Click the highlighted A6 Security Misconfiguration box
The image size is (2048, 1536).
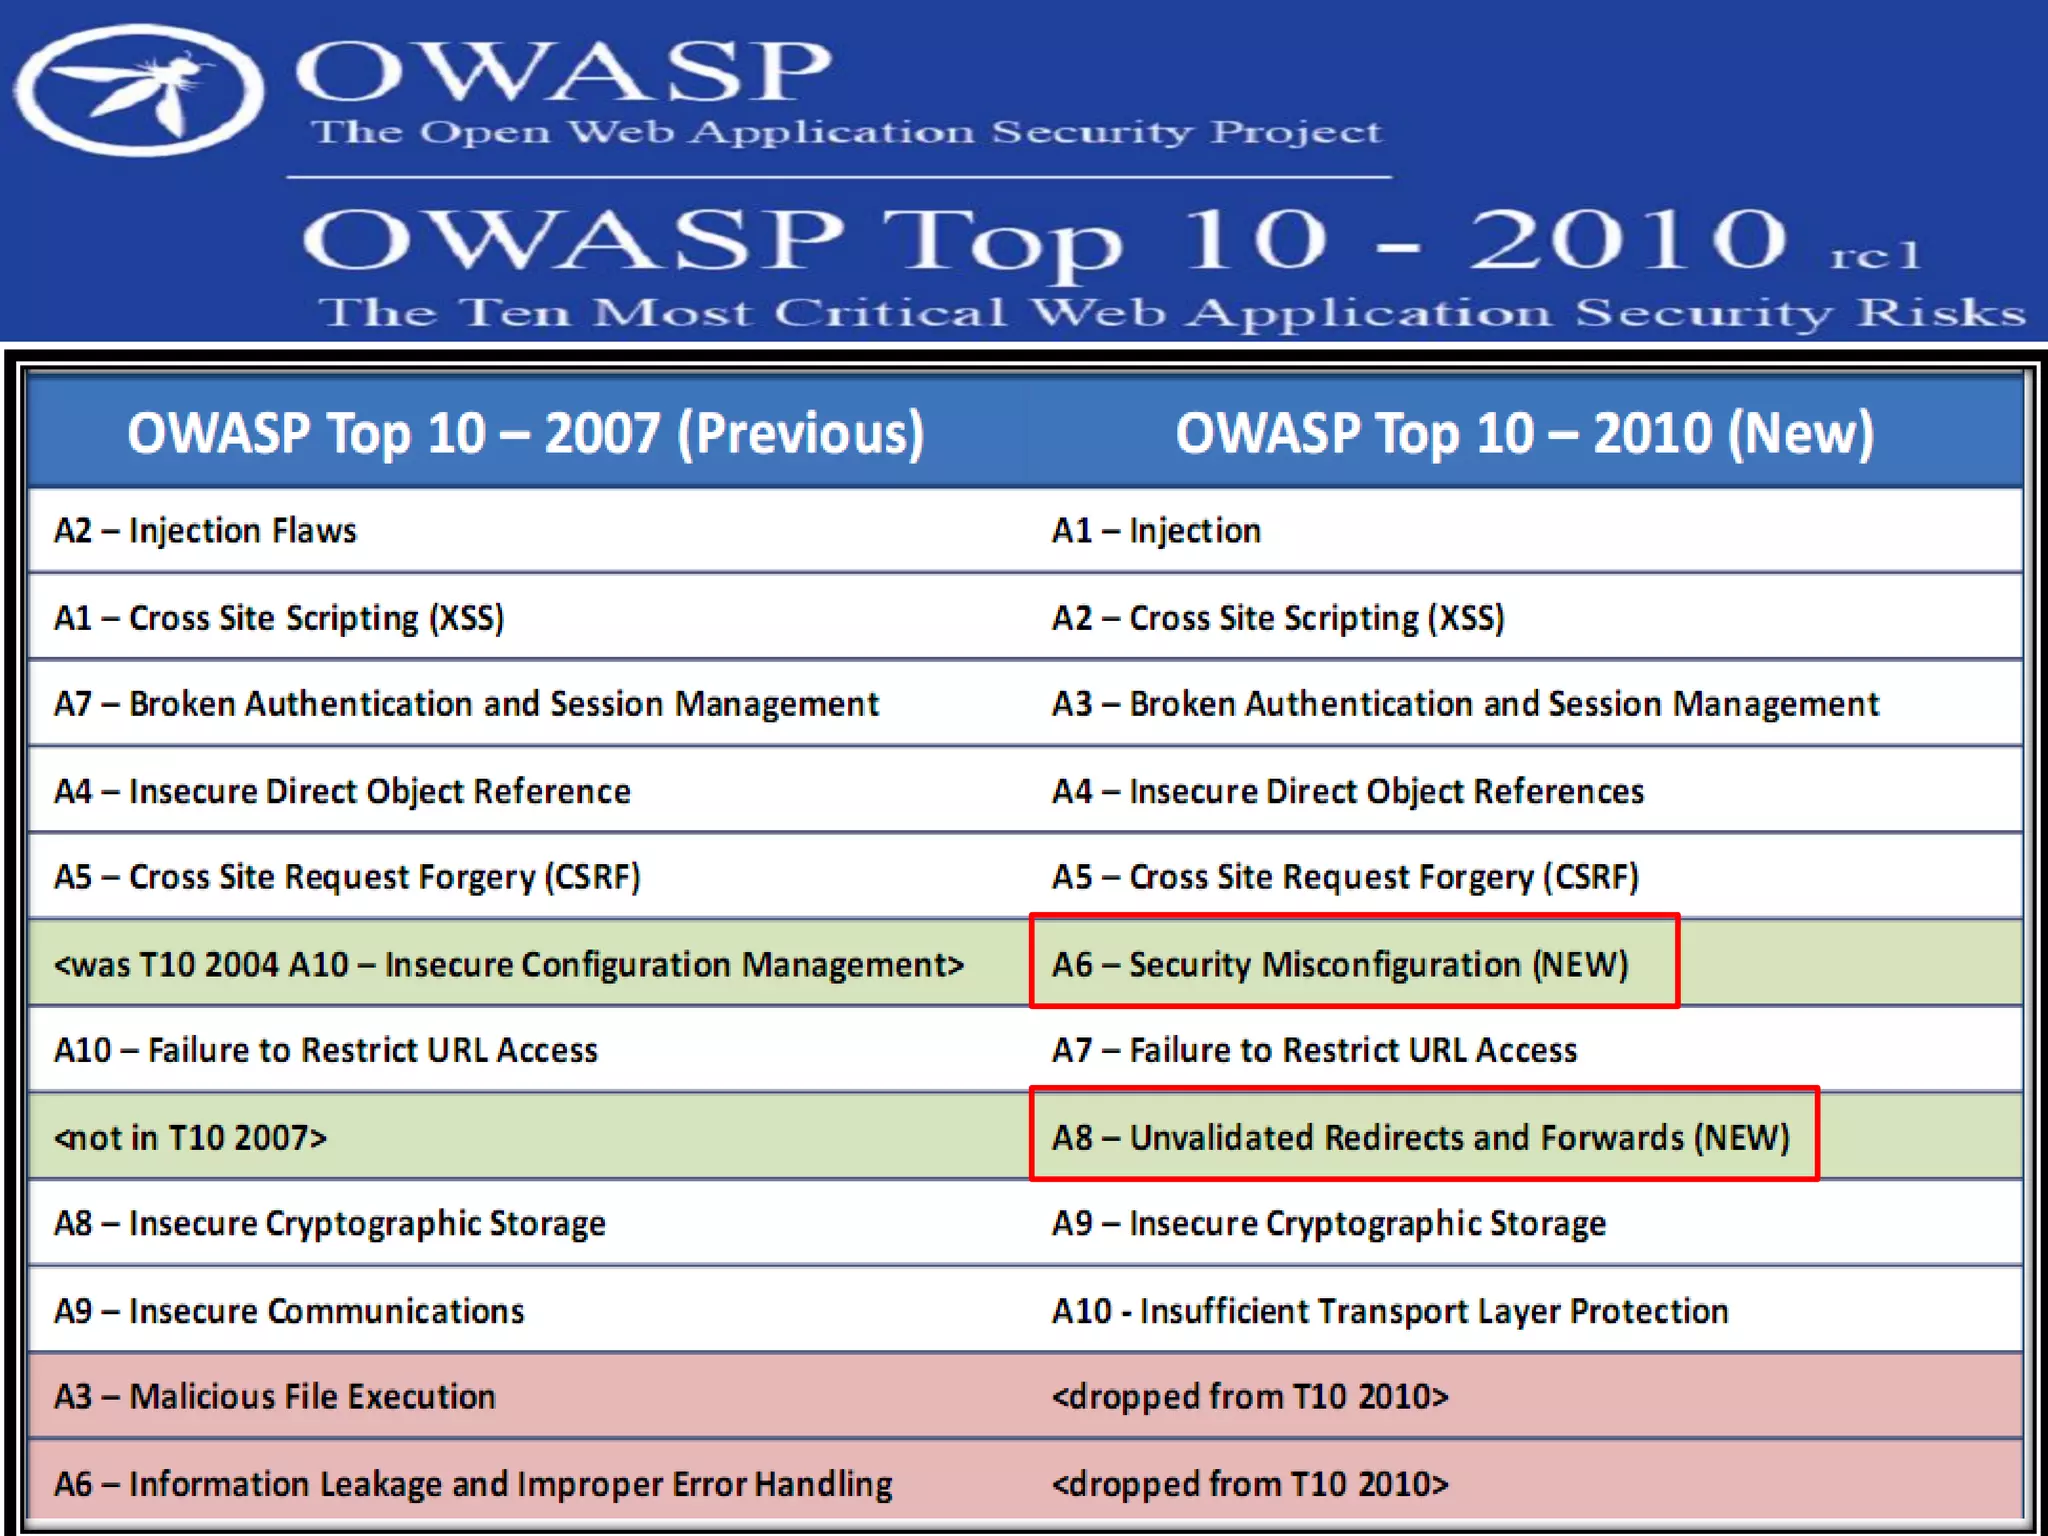click(x=1353, y=962)
